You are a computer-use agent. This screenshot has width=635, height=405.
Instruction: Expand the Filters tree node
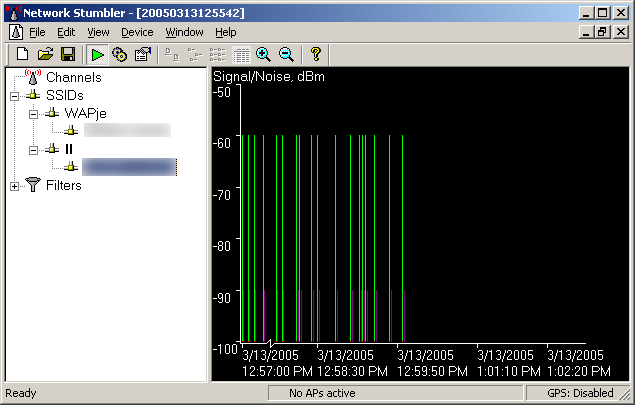pos(15,186)
